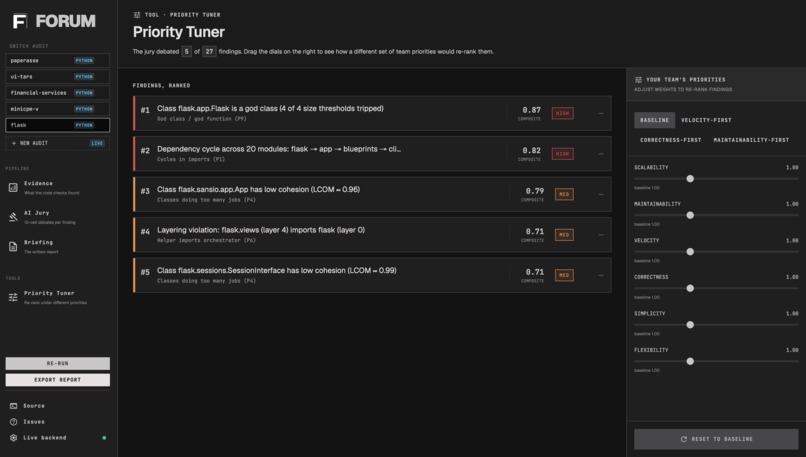Open the Briefing document icon
This screenshot has width=806, height=457.
13,246
